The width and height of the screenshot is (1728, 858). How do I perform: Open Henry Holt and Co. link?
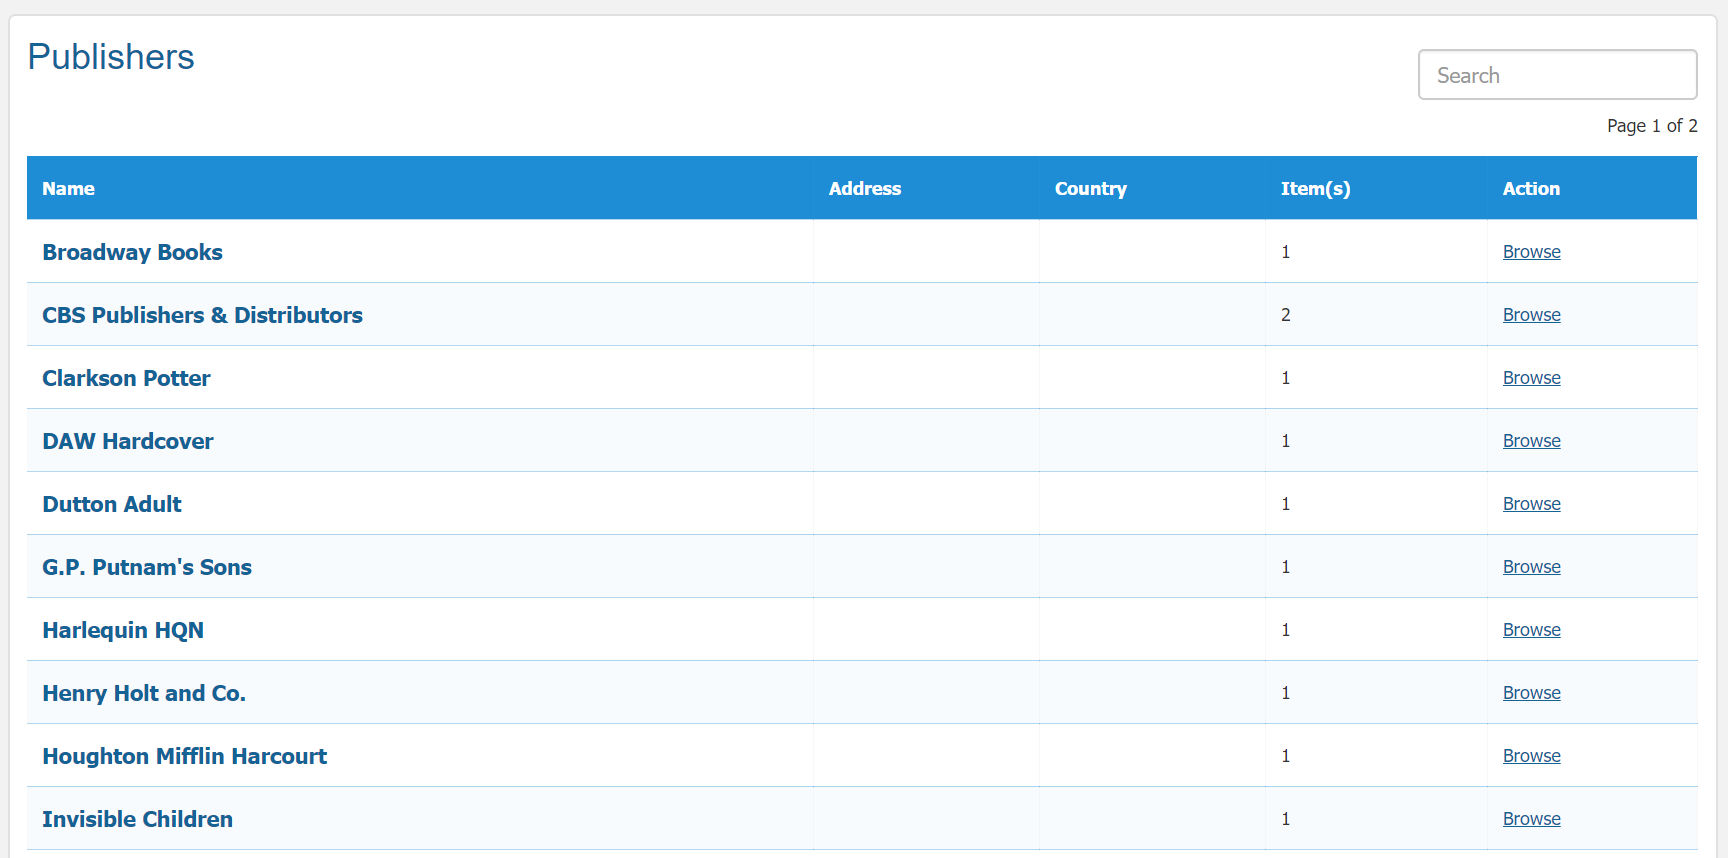pos(144,693)
